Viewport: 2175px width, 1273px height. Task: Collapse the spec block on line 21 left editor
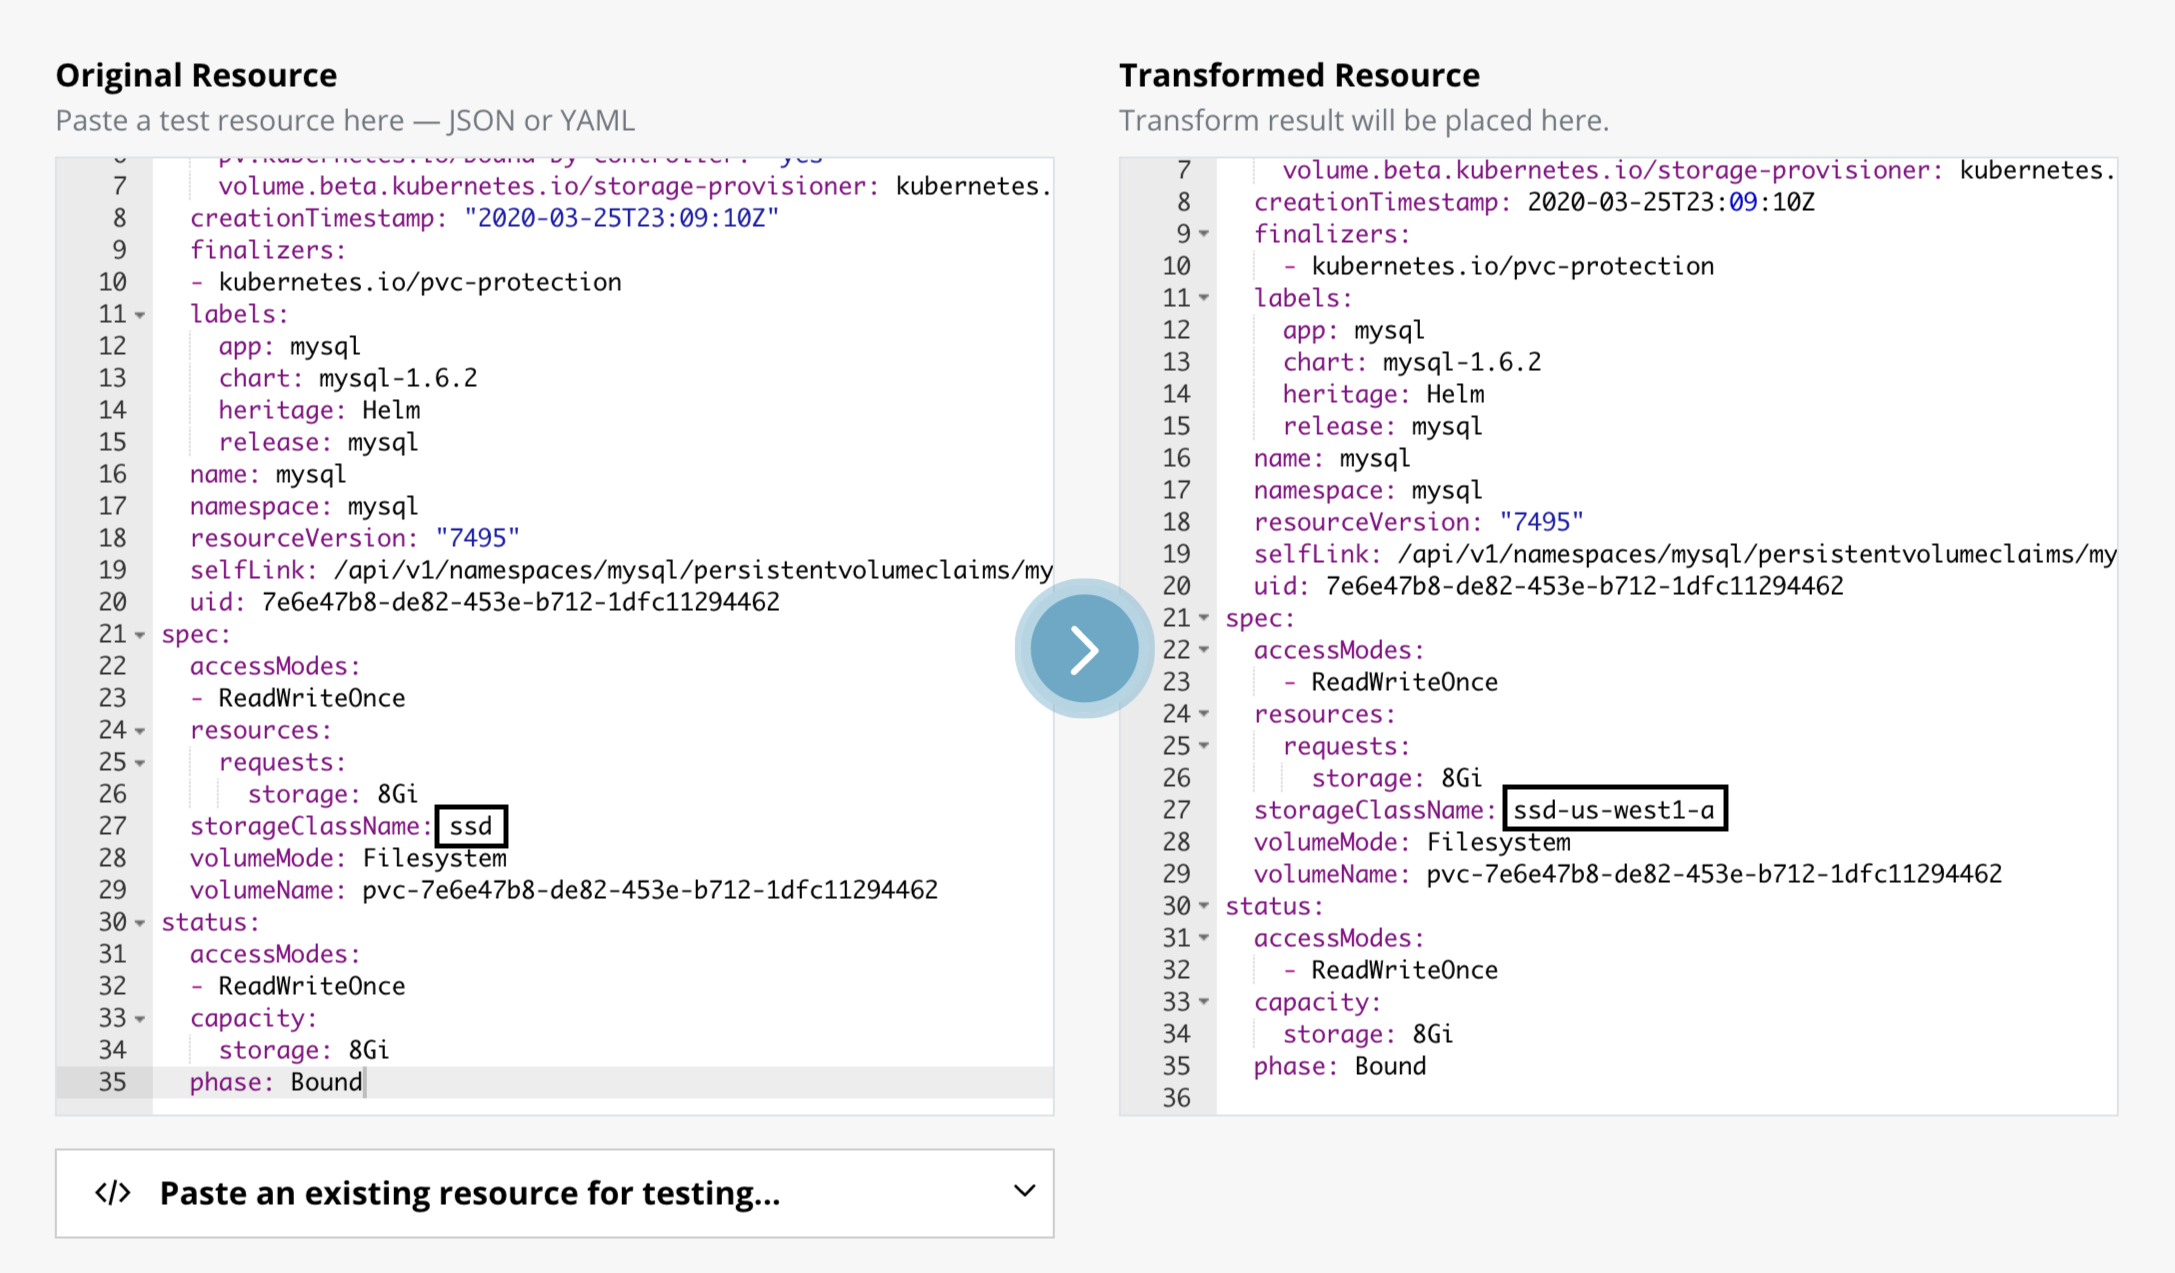[x=139, y=633]
